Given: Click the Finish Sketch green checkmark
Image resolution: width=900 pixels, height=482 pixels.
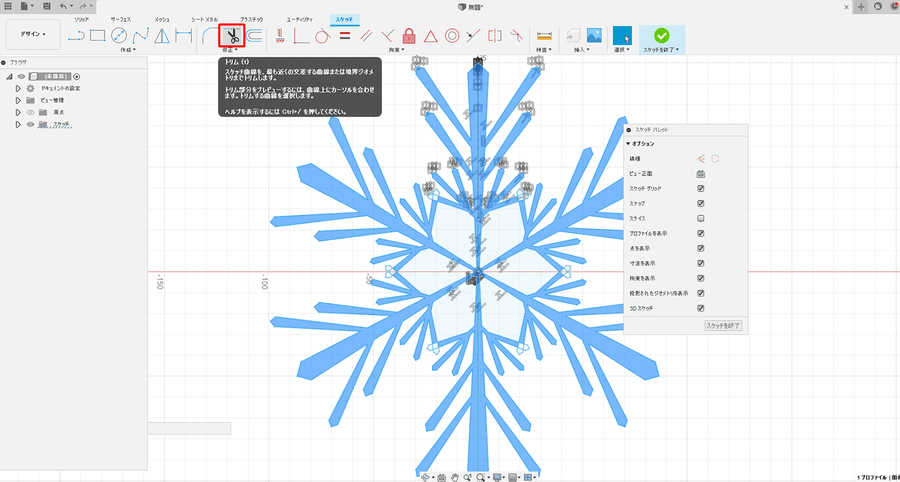Looking at the screenshot, I should tap(662, 36).
